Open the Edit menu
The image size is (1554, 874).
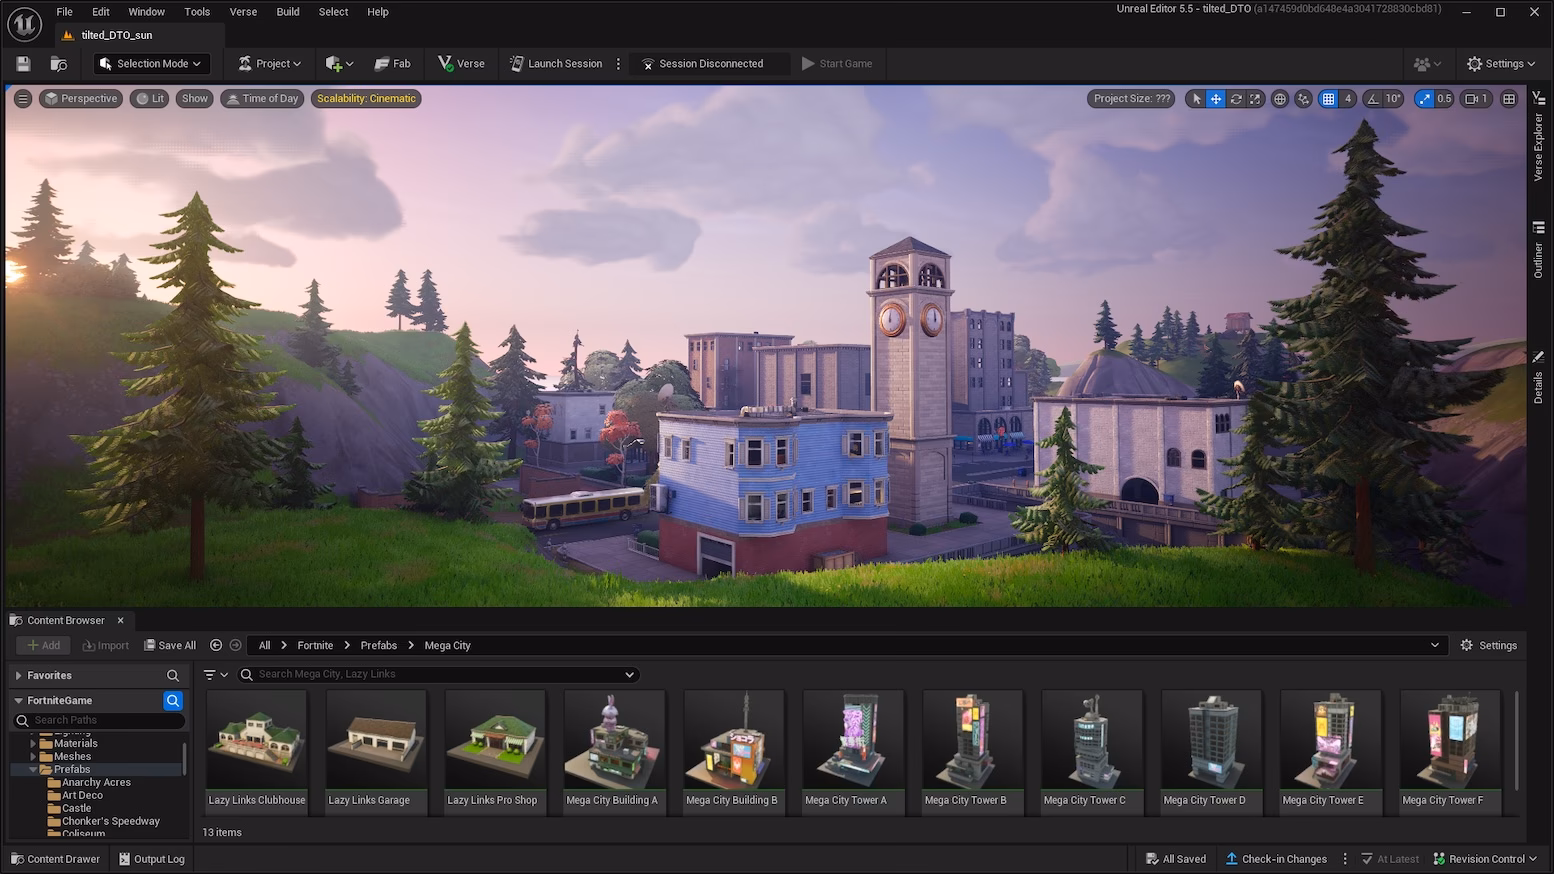(101, 12)
